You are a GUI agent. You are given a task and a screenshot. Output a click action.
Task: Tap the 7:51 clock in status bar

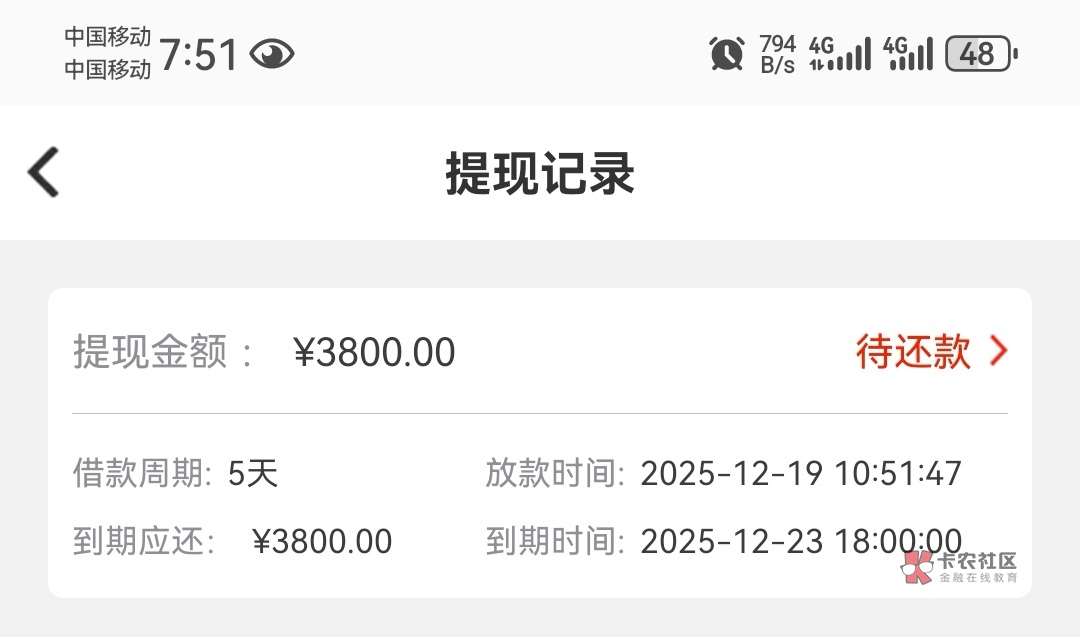point(199,54)
